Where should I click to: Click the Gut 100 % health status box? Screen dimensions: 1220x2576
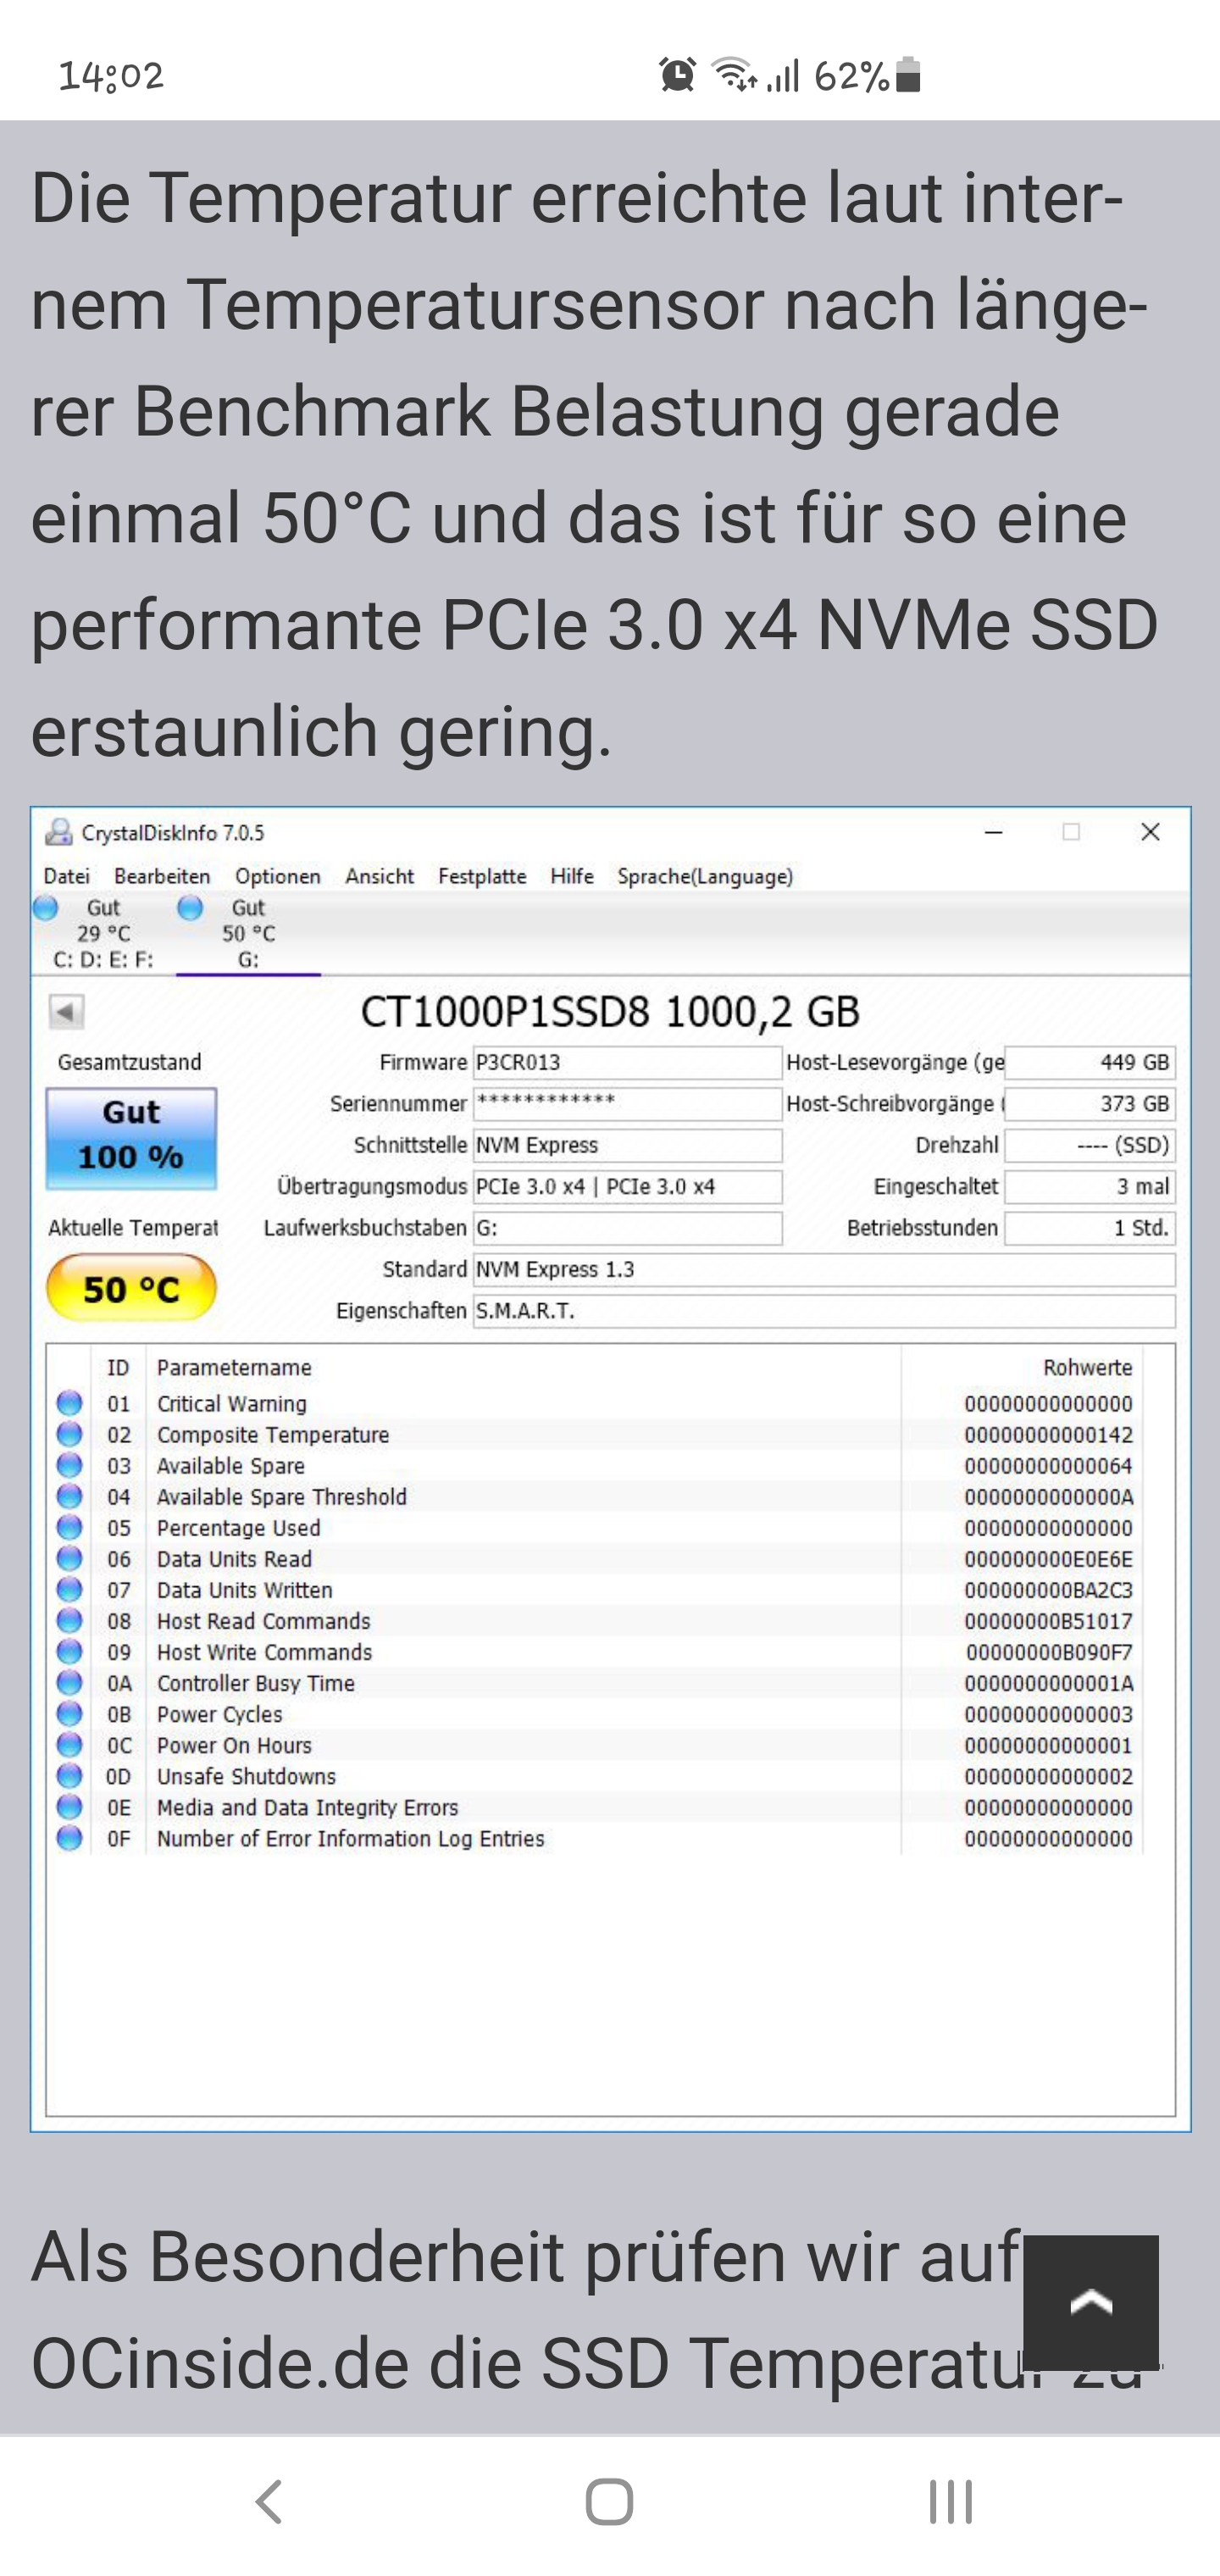click(x=131, y=1138)
